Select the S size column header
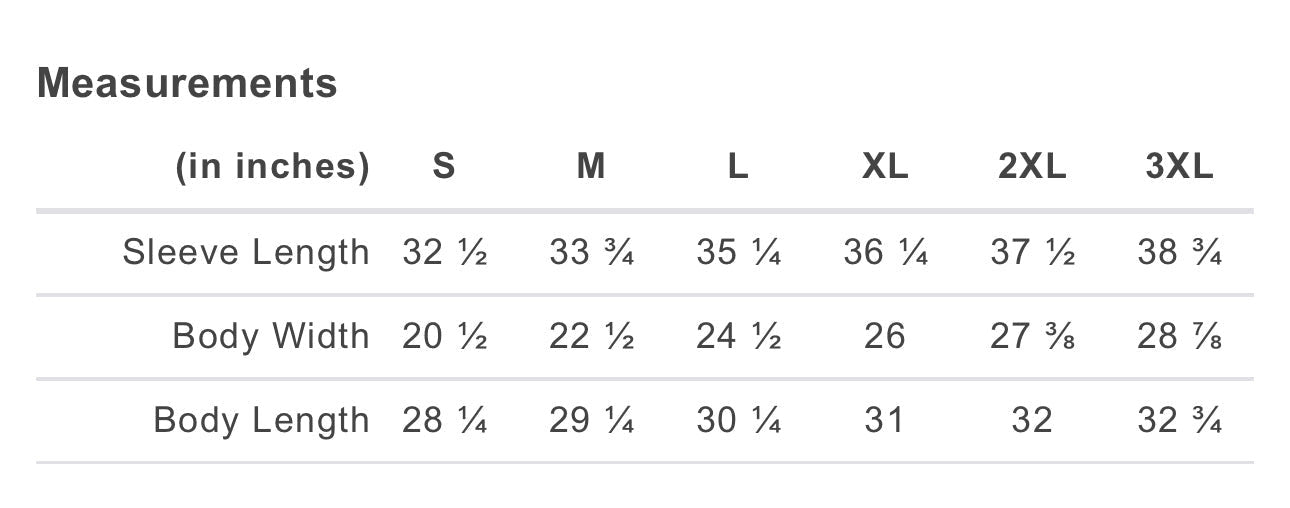Screen dimensions: 1290x508 point(444,166)
